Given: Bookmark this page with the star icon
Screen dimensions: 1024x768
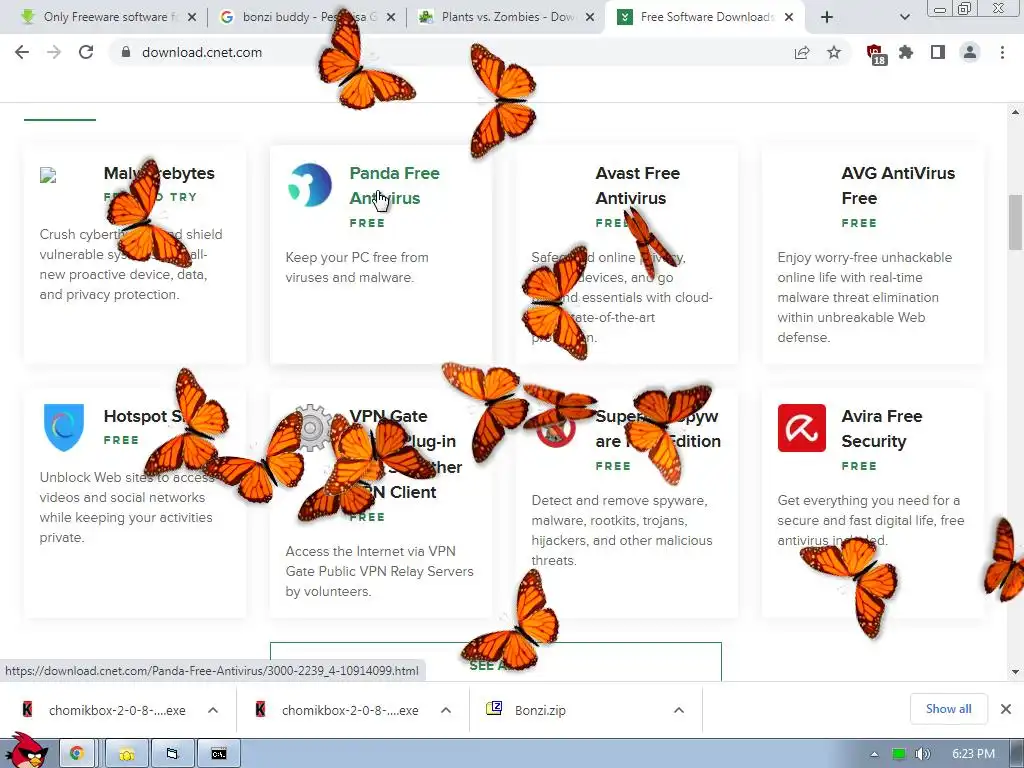Looking at the screenshot, I should click(x=834, y=52).
